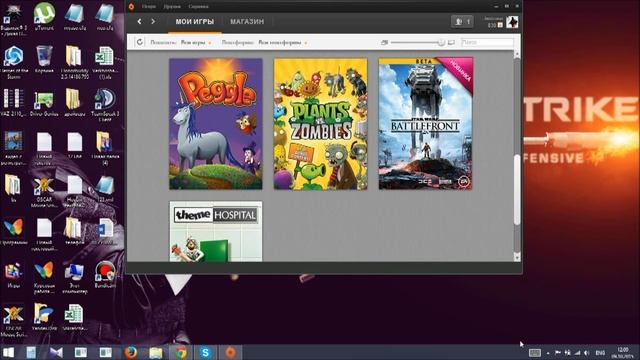
Task: Click the ENG language indicator
Action: point(600,353)
